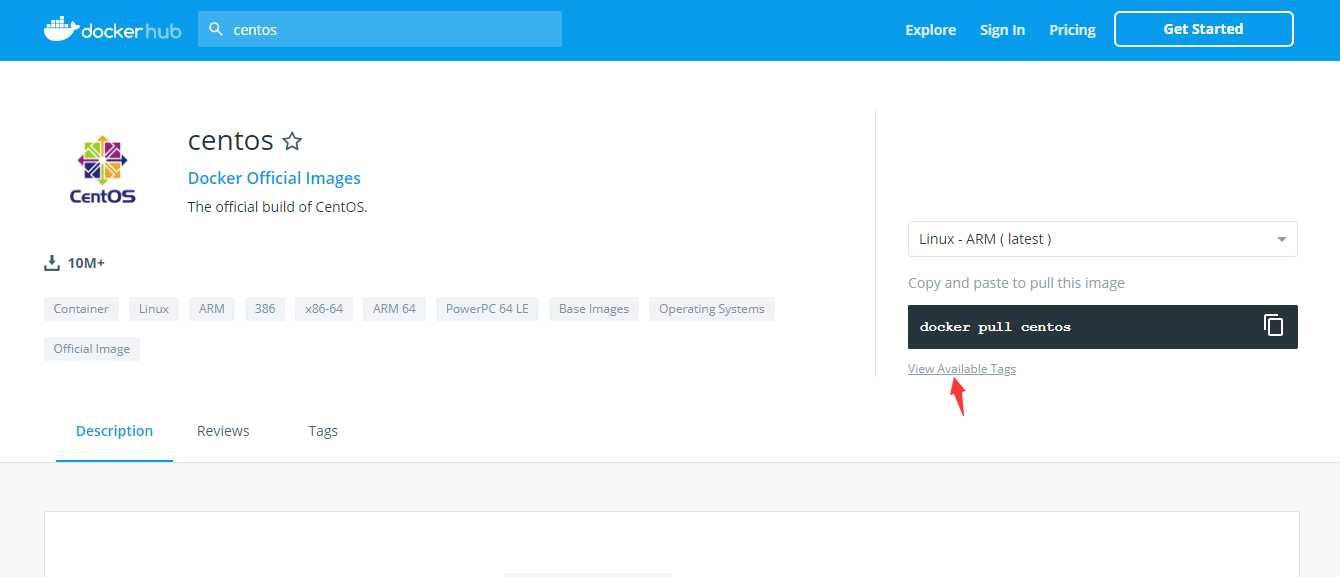This screenshot has height=577, width=1340.
Task: Click in the centos search field
Action: [x=380, y=29]
